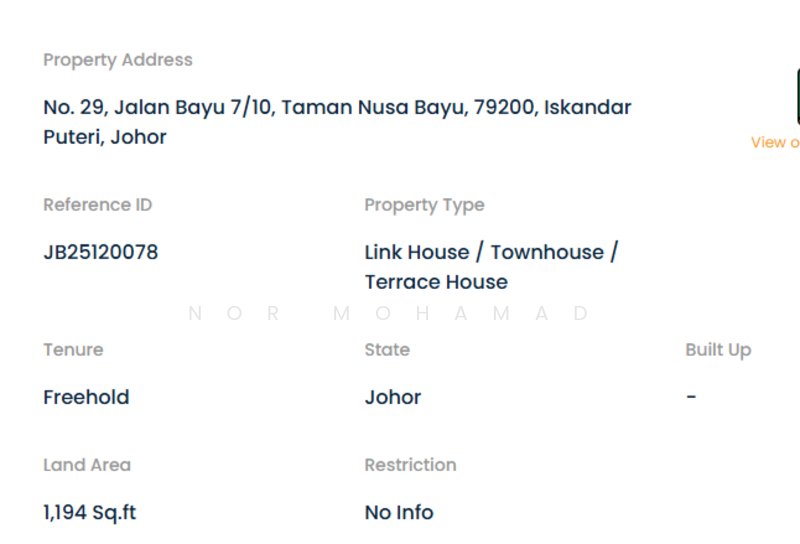Click the Reference ID label

[98, 205]
